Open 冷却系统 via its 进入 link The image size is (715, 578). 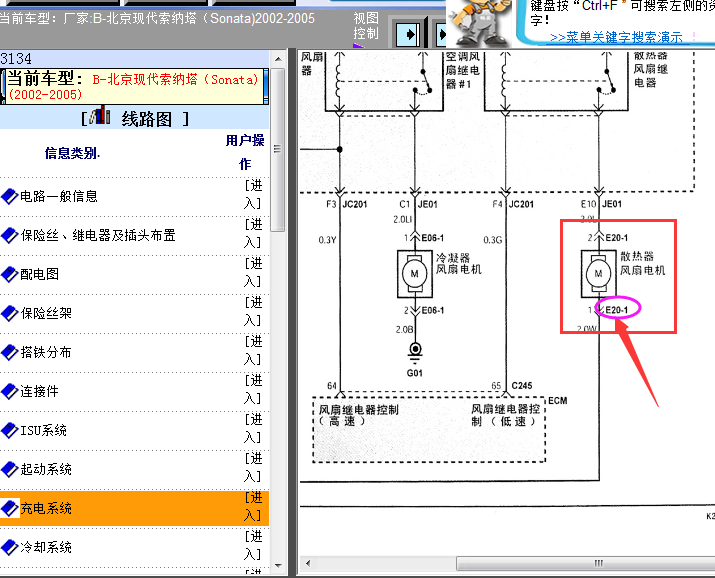coord(253,546)
